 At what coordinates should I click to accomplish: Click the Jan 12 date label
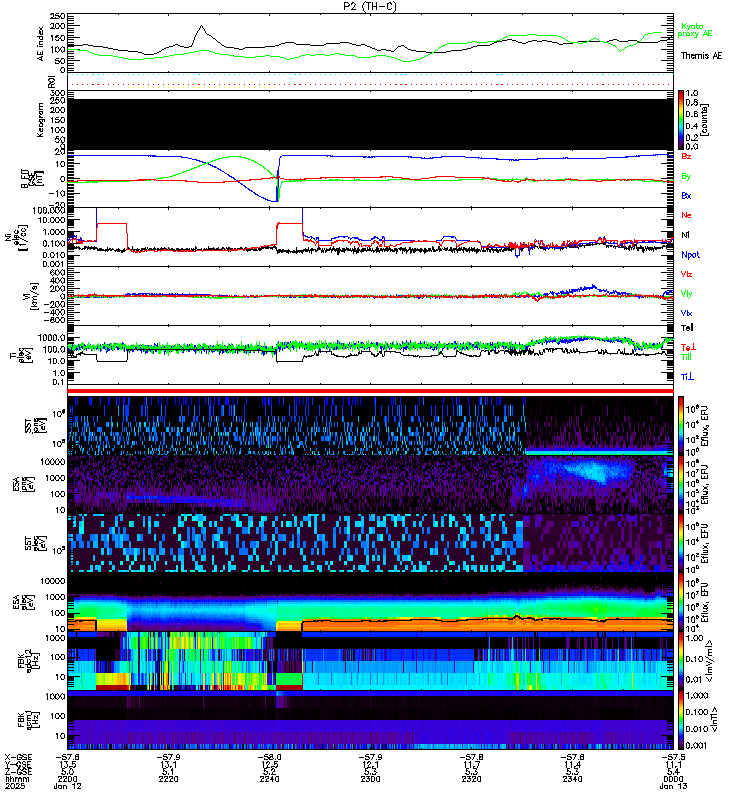coord(67,786)
